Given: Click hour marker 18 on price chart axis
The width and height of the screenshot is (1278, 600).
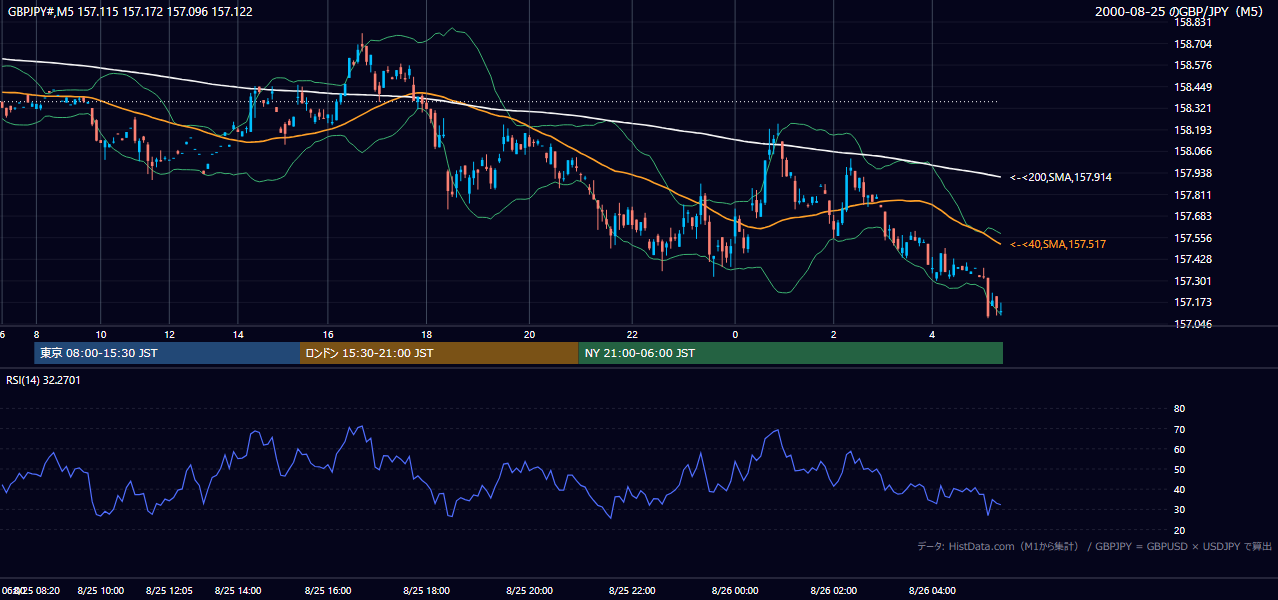Looking at the screenshot, I should point(427,334).
